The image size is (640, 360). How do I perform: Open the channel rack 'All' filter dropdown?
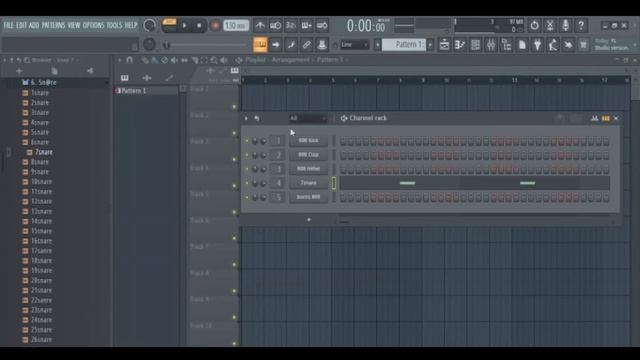coord(307,118)
